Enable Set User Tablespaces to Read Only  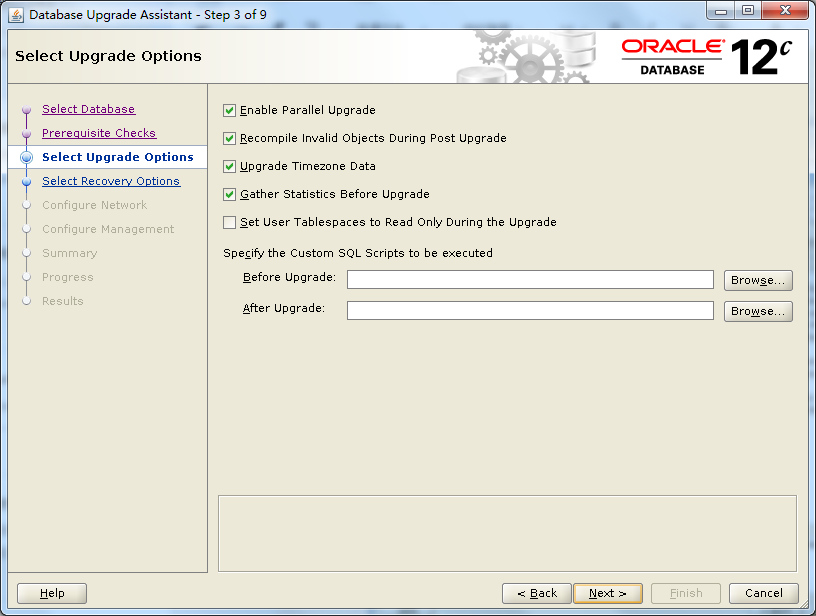[x=229, y=222]
